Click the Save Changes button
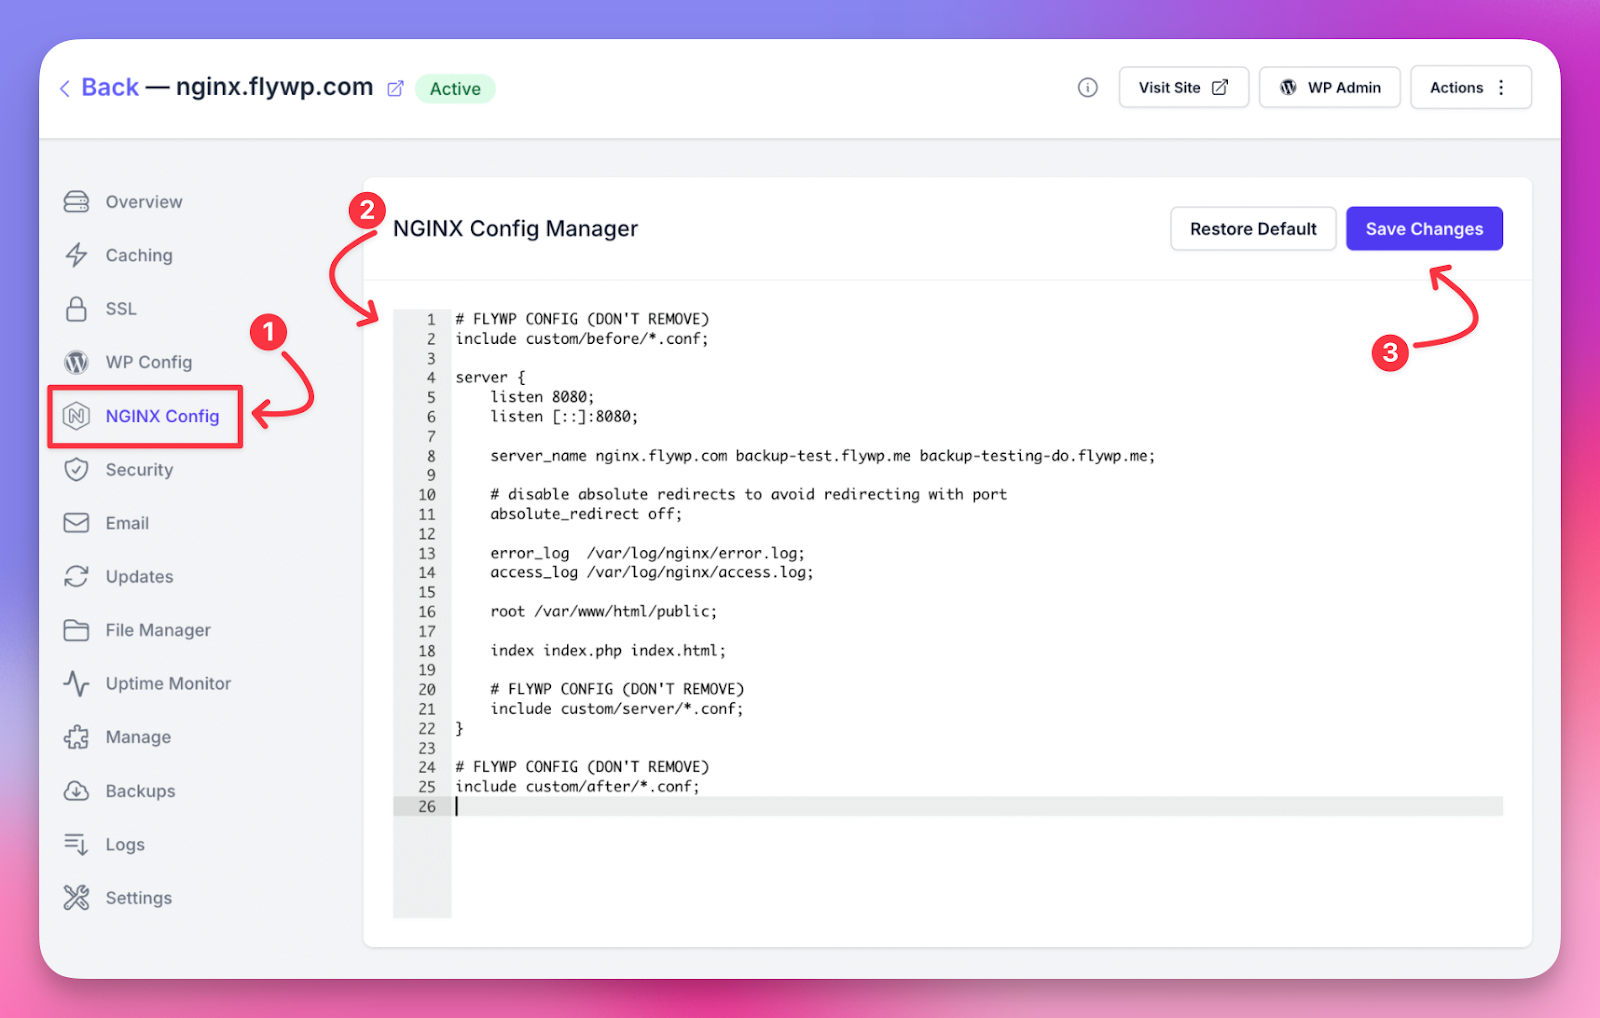The image size is (1600, 1018). (1424, 229)
